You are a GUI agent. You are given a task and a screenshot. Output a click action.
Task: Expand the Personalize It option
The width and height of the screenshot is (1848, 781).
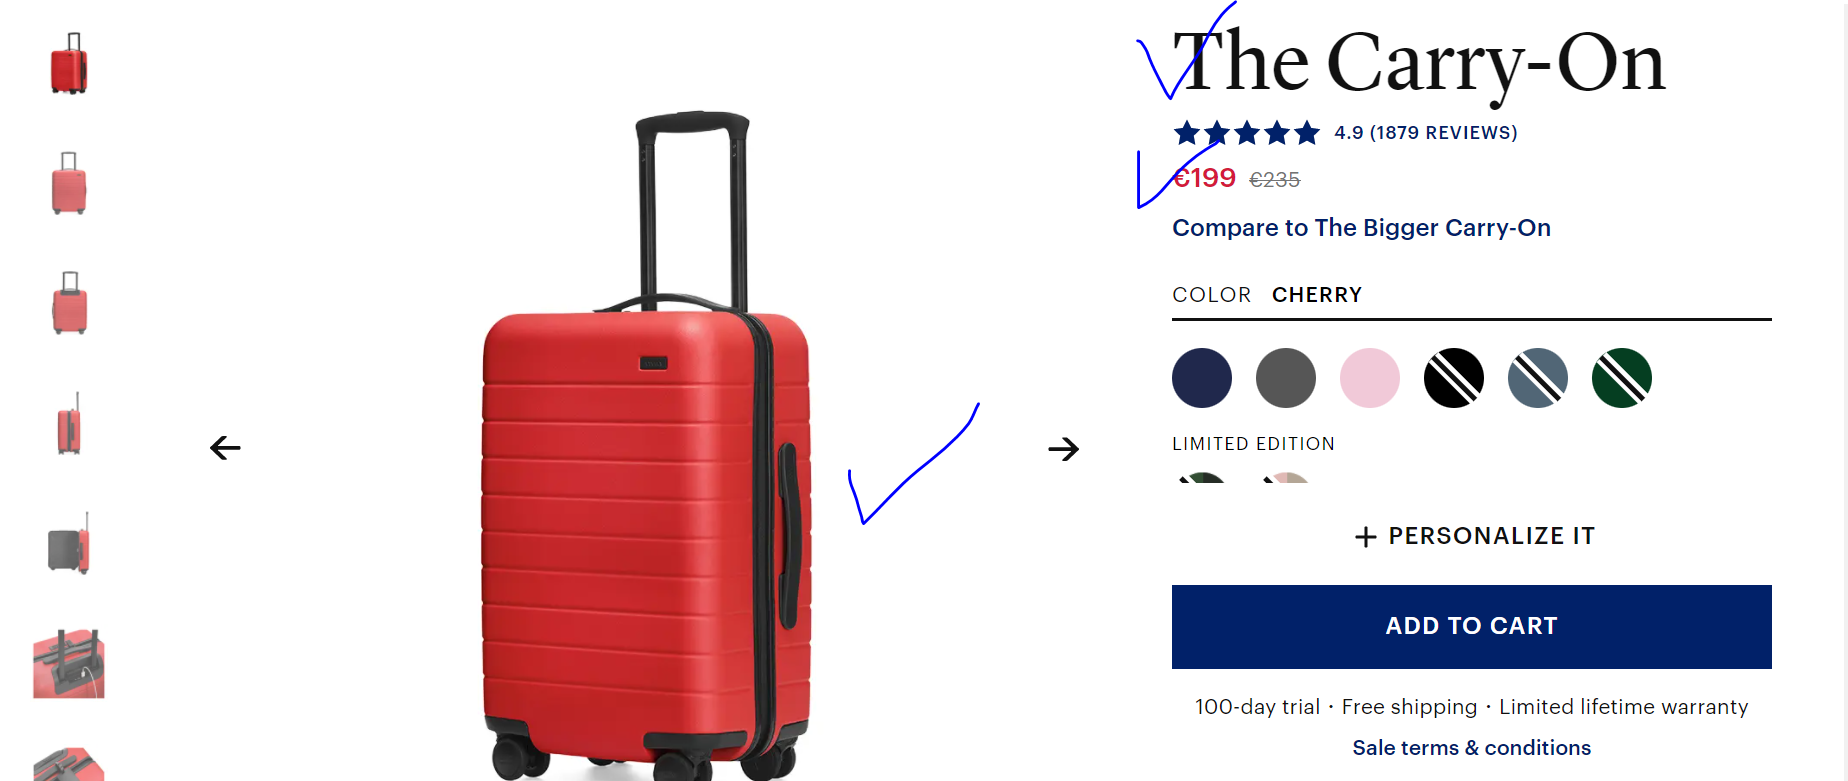coord(1474,536)
